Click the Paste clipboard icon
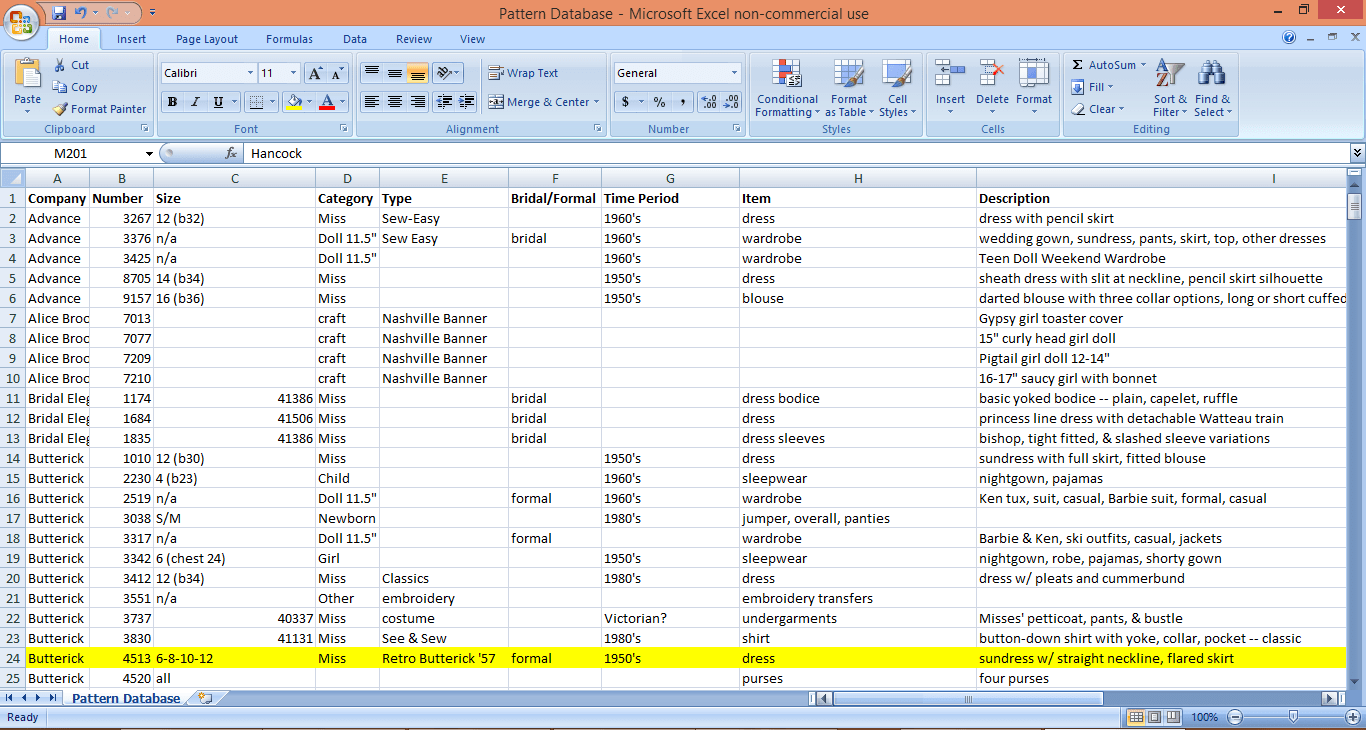Screen dimensions: 1366x730 (28, 74)
